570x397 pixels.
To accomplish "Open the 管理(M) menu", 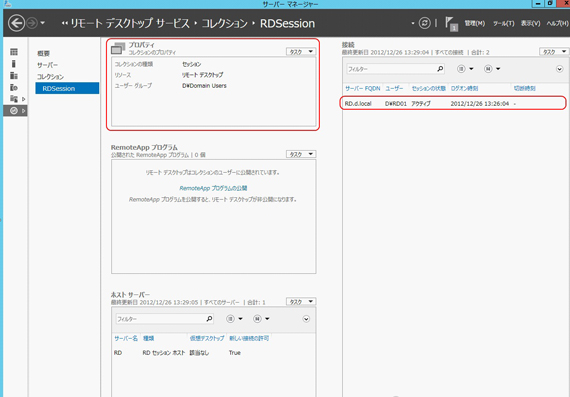I will point(474,23).
